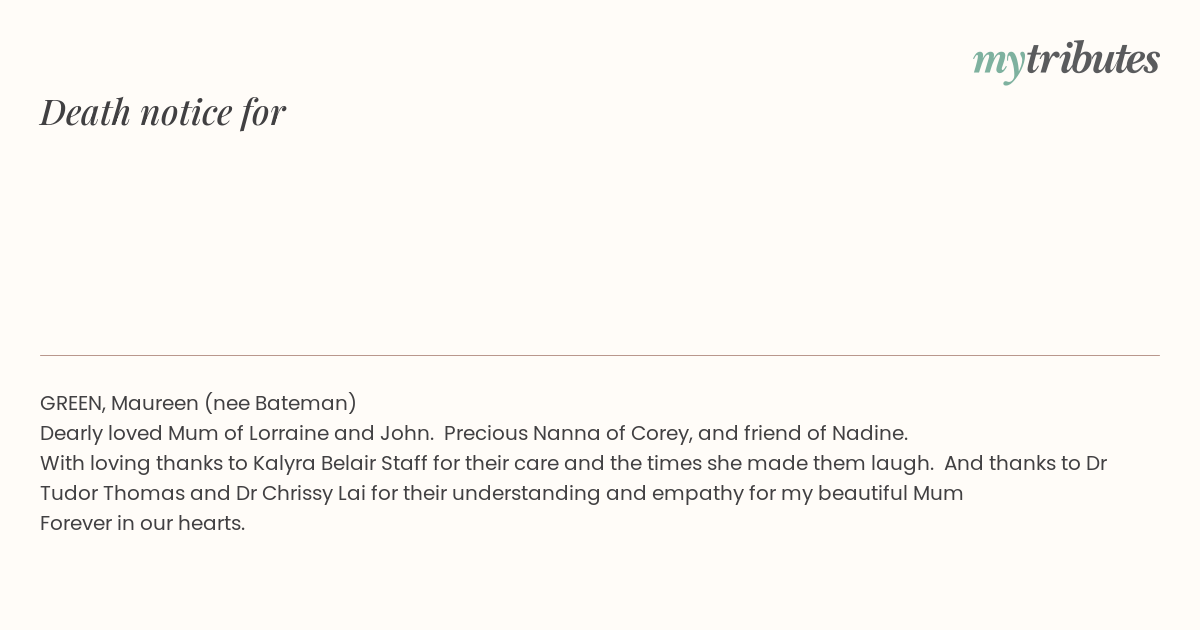Click the name "Tudor Thomas"
The image size is (1200, 630).
coord(113,493)
